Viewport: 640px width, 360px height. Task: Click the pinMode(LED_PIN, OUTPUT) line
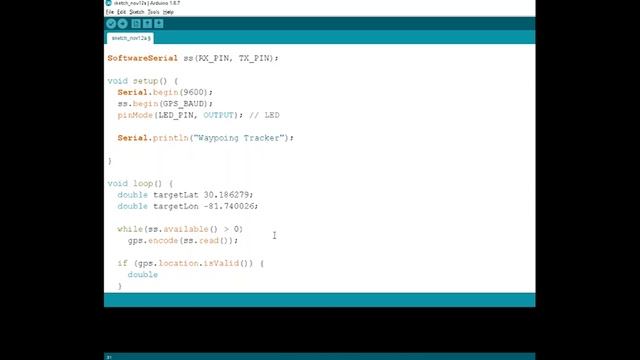tap(180, 116)
